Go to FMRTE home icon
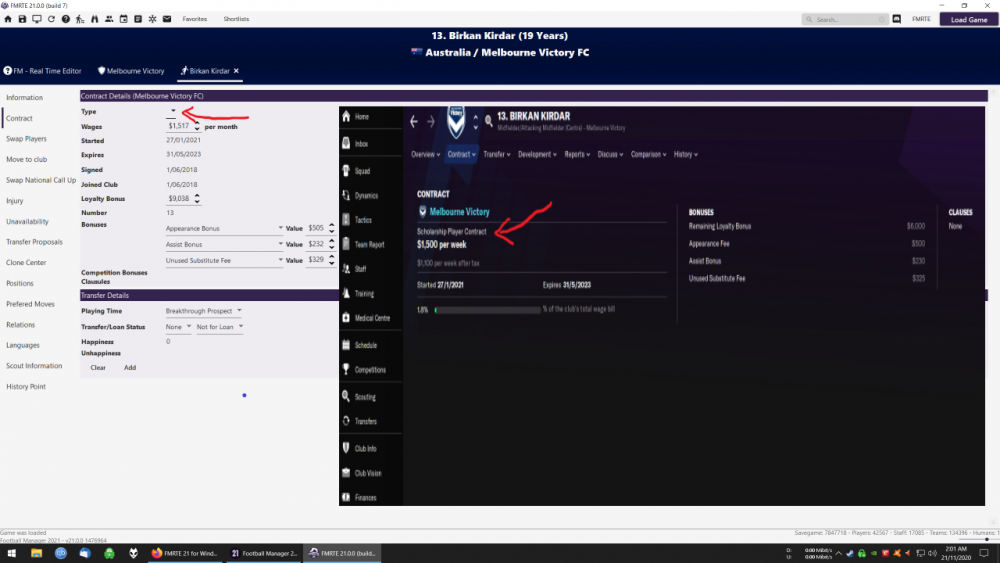 [8, 19]
